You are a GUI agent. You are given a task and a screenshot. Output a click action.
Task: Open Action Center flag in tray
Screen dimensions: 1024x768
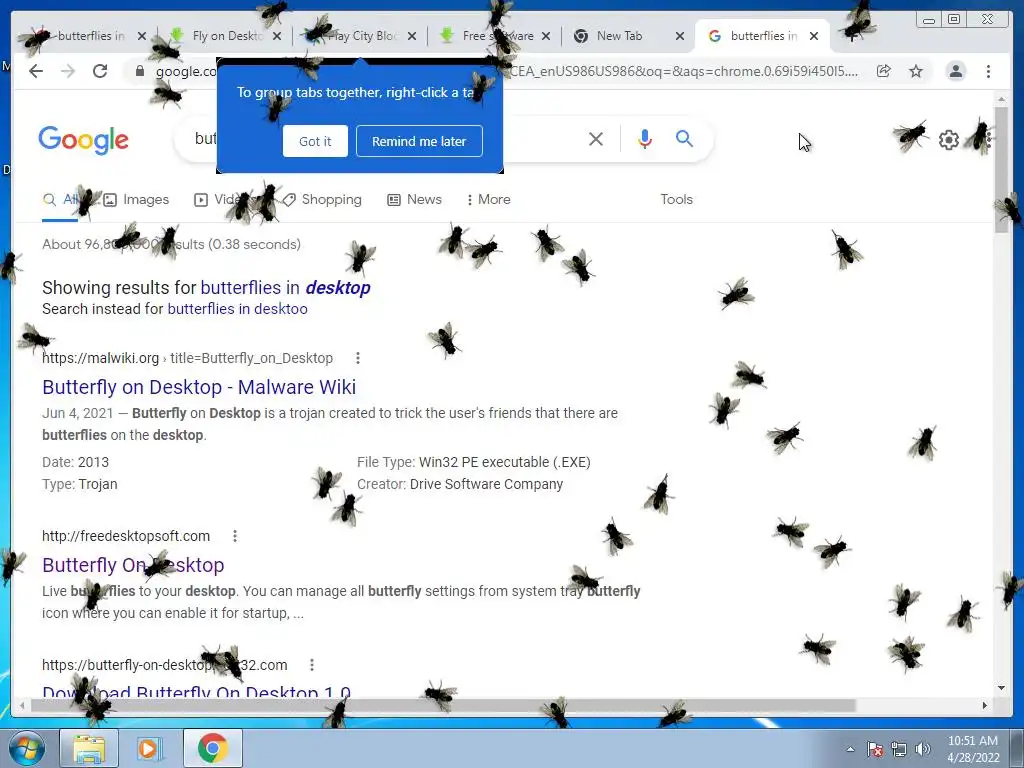pos(875,749)
